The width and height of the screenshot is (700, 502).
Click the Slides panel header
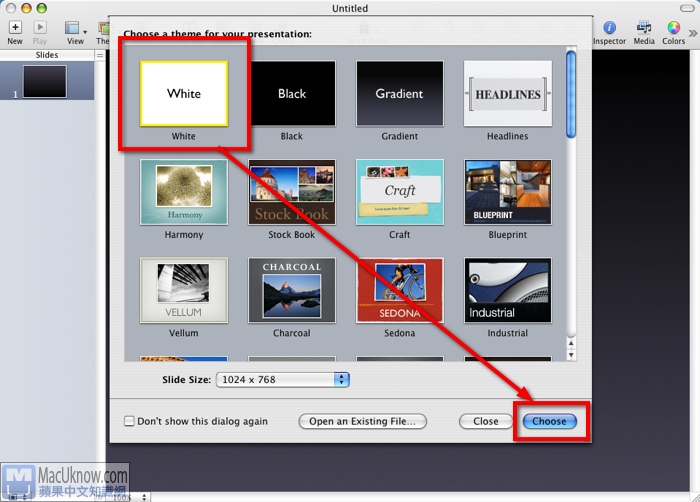[47, 55]
